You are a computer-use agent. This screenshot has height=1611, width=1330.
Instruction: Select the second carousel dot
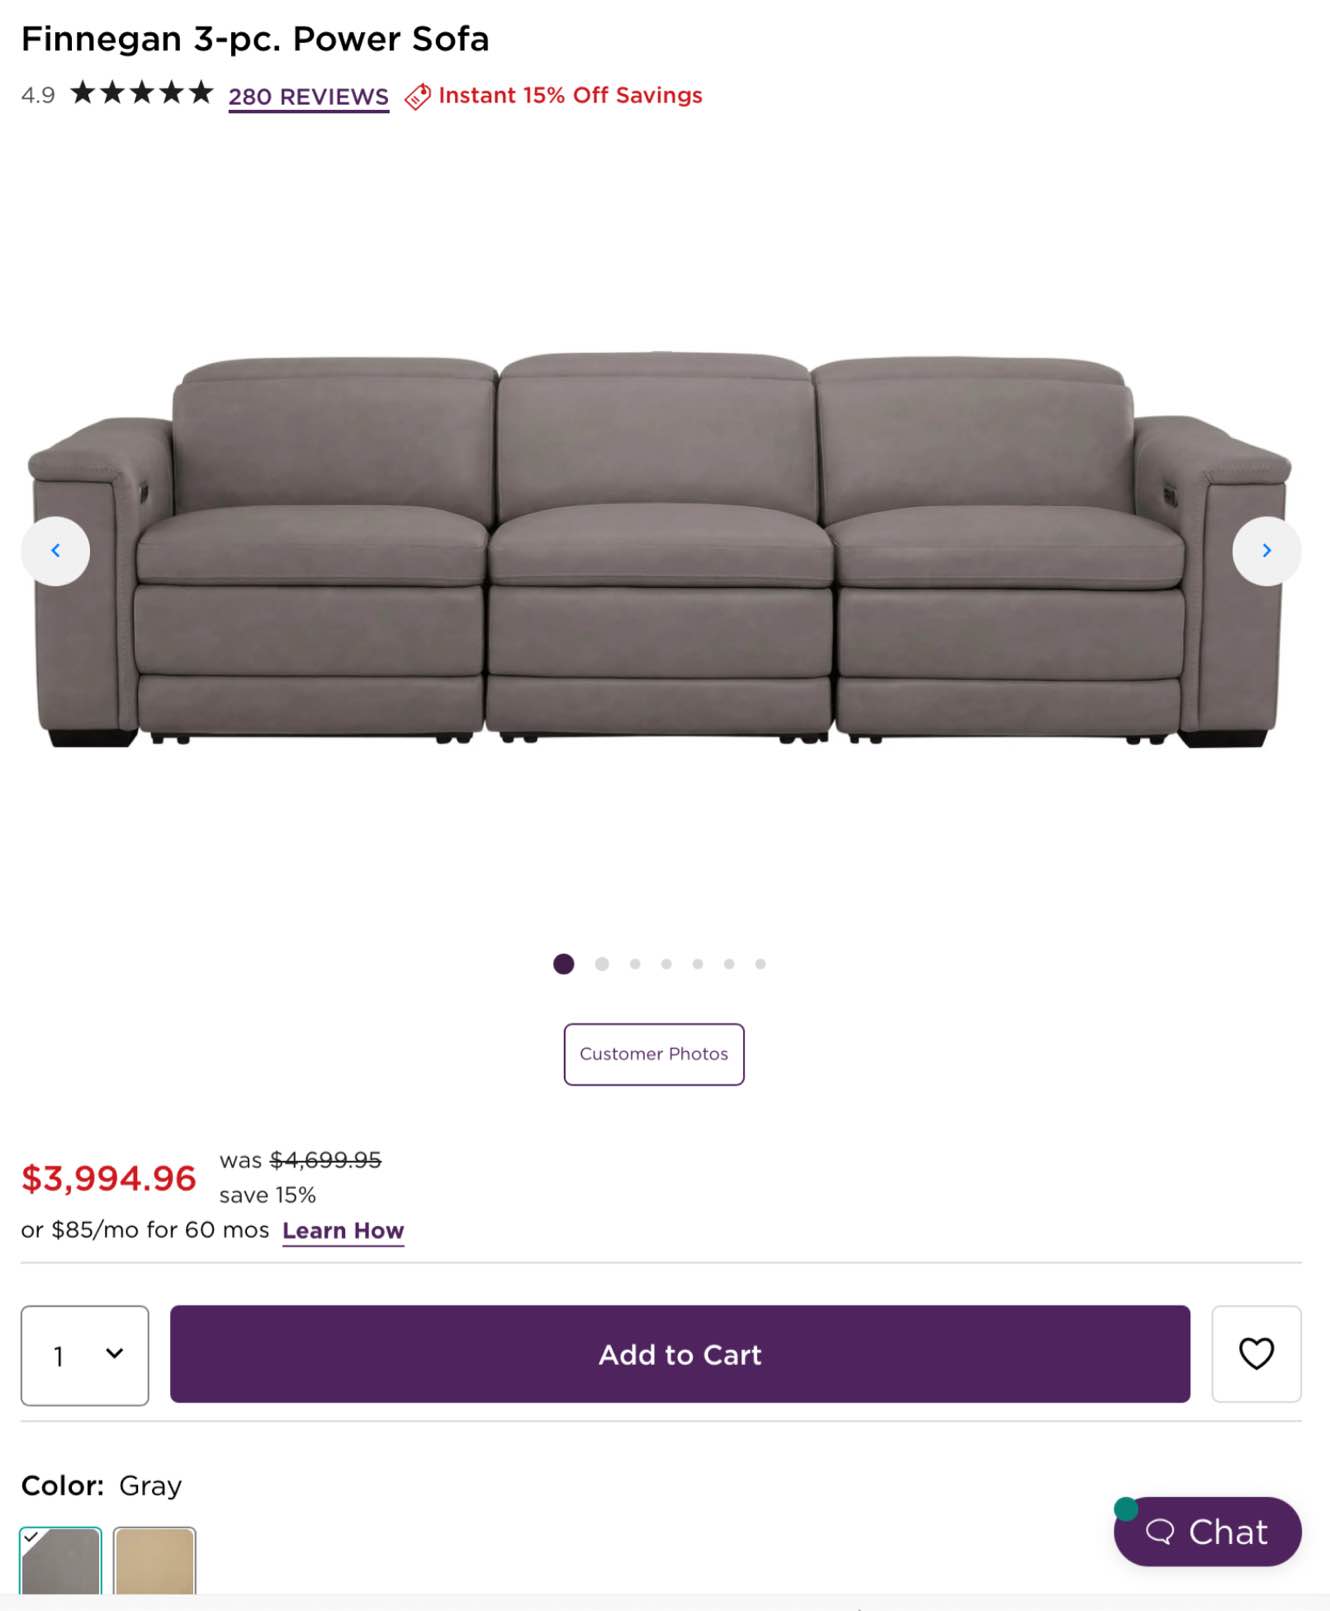tap(602, 964)
